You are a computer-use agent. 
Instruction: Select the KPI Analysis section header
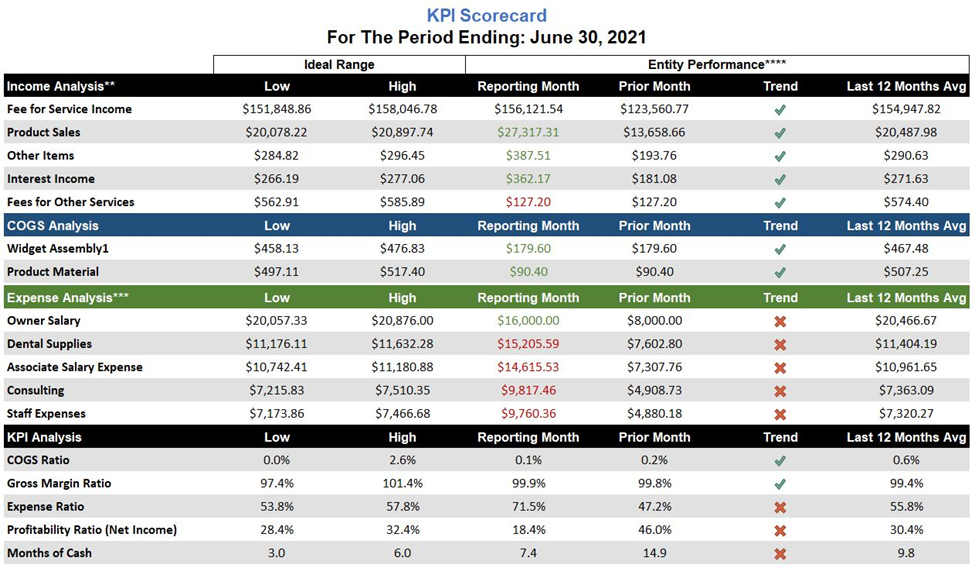pos(44,437)
